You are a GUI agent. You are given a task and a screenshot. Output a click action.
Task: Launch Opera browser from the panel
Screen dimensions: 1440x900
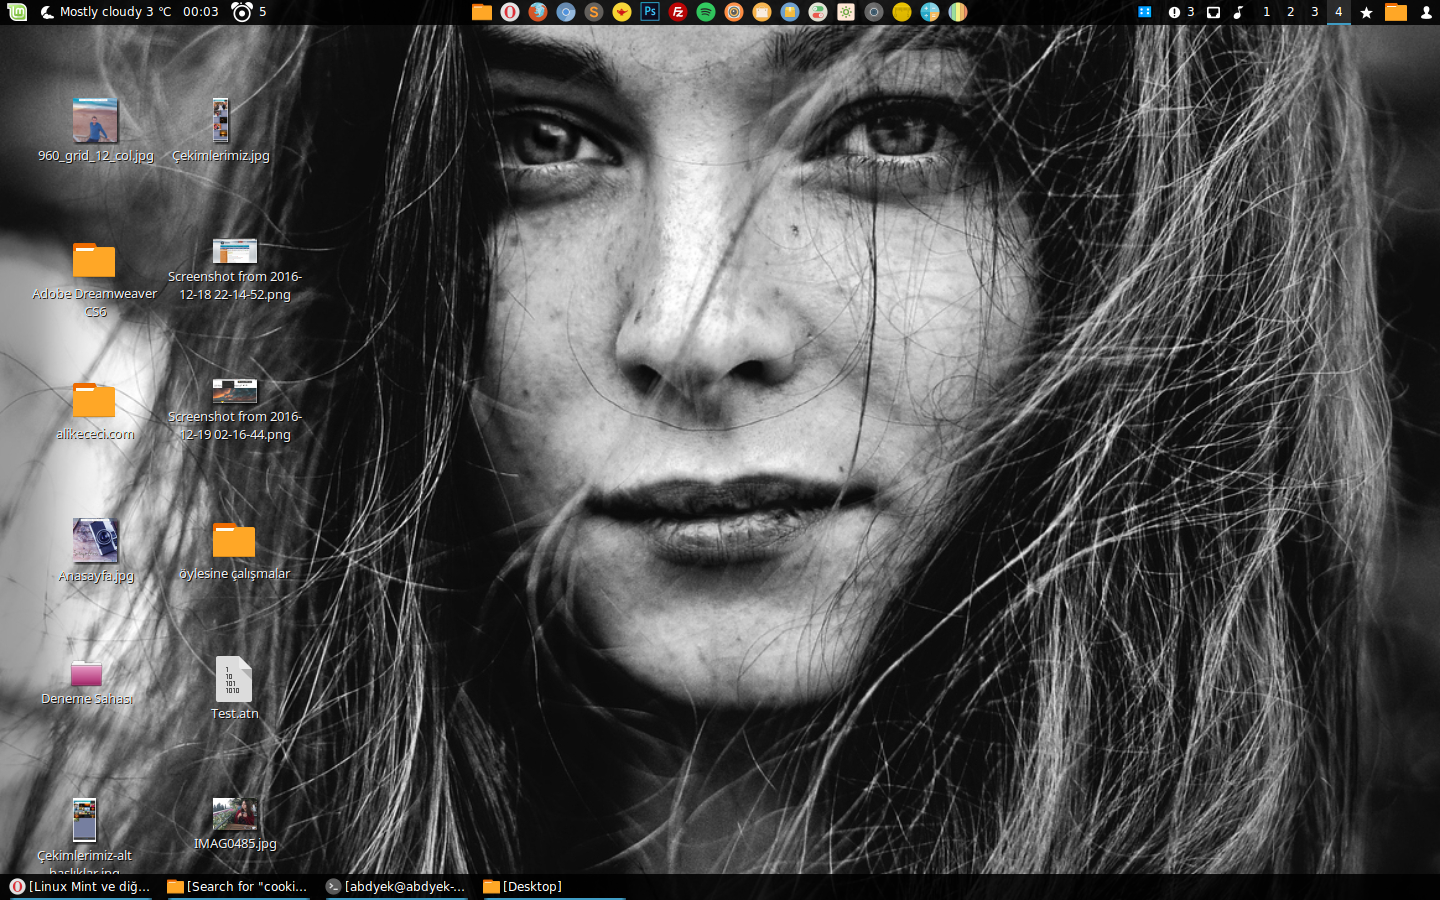(510, 12)
